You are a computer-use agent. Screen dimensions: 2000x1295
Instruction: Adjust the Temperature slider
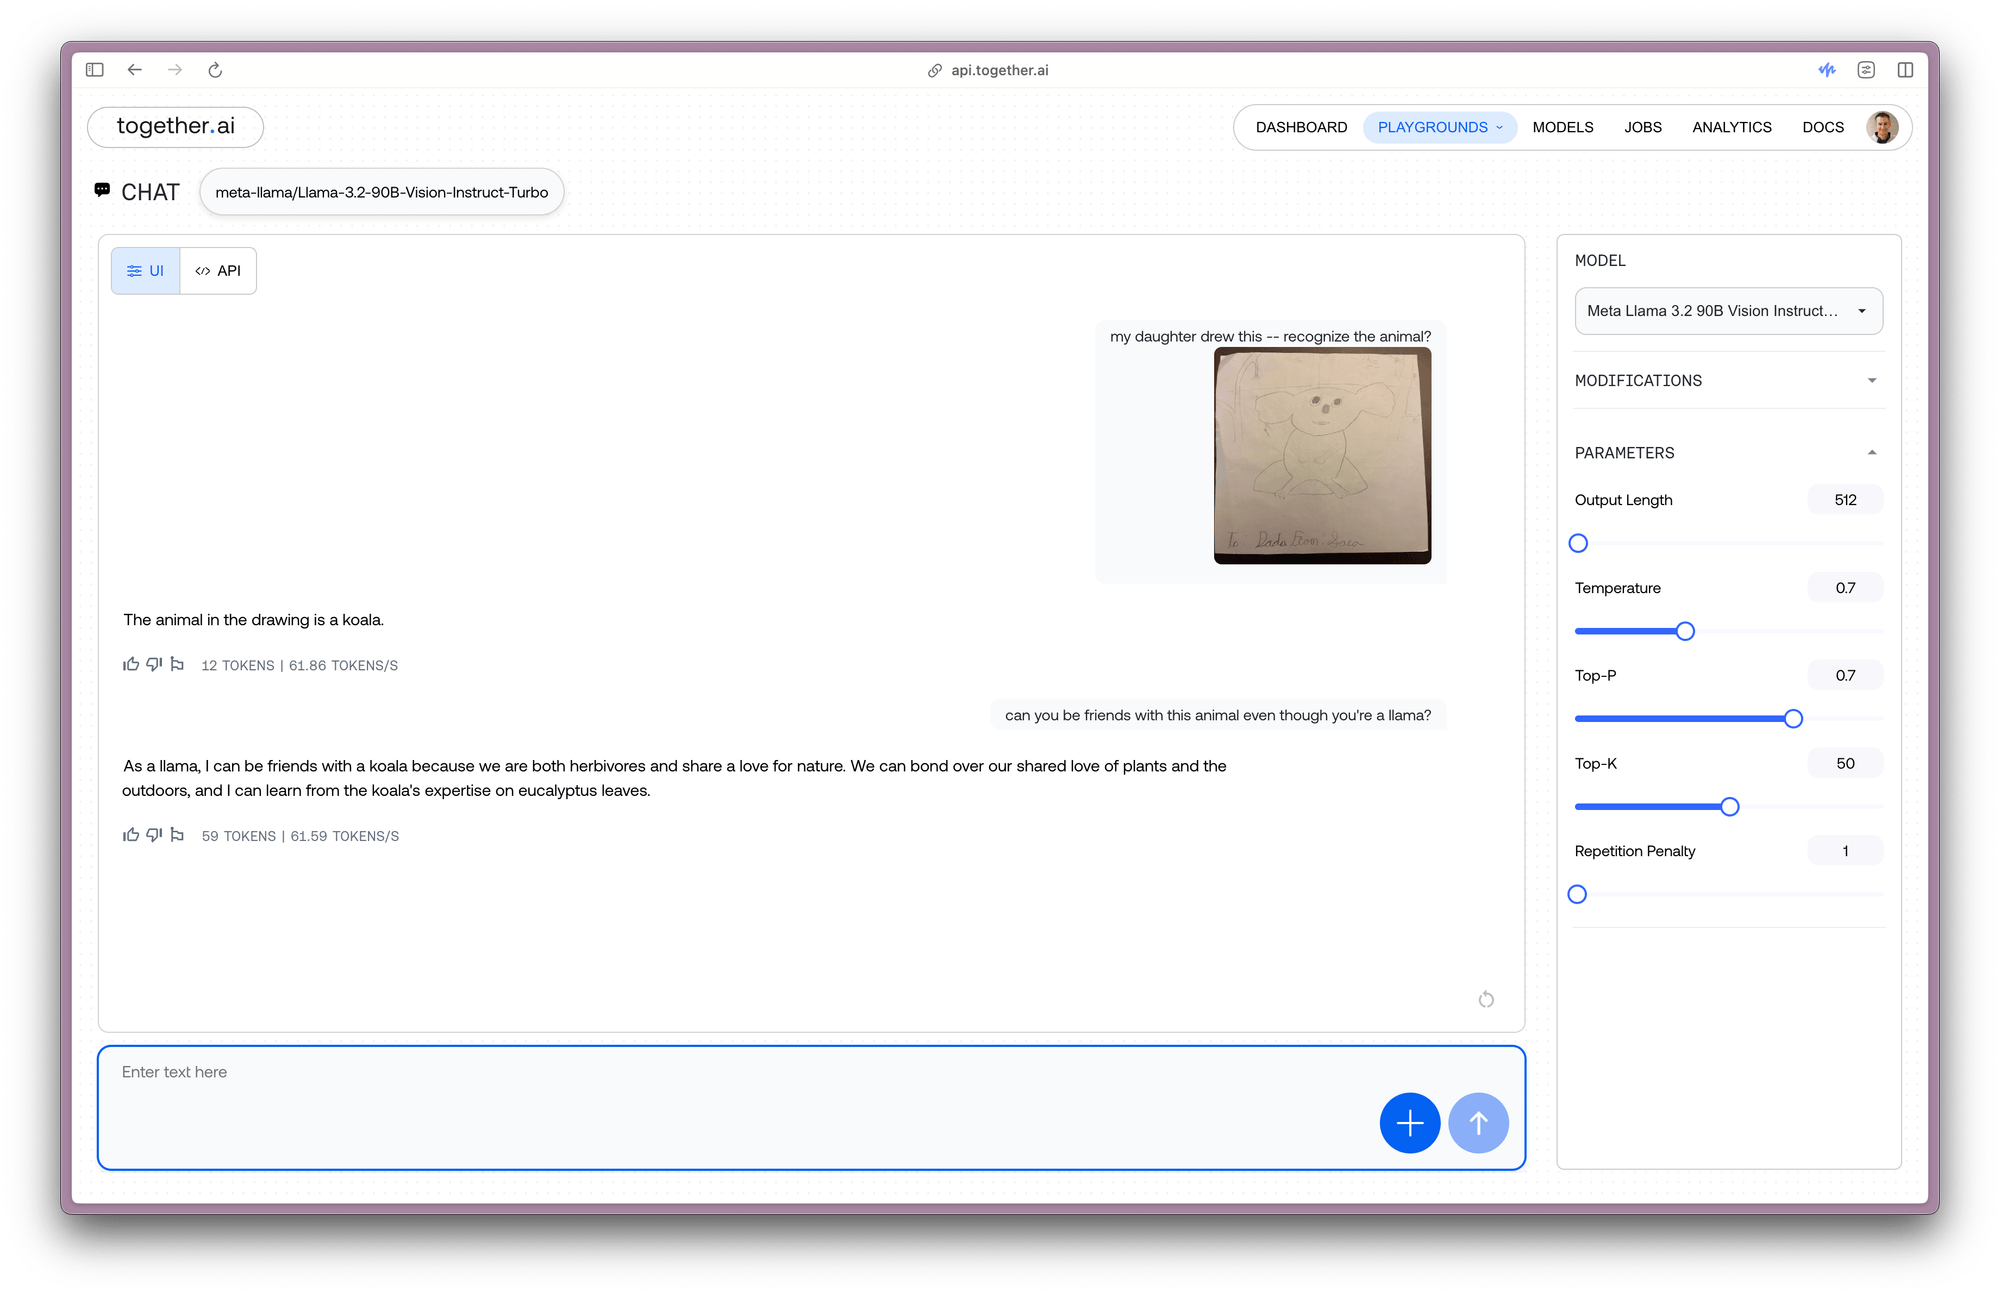coord(1685,631)
